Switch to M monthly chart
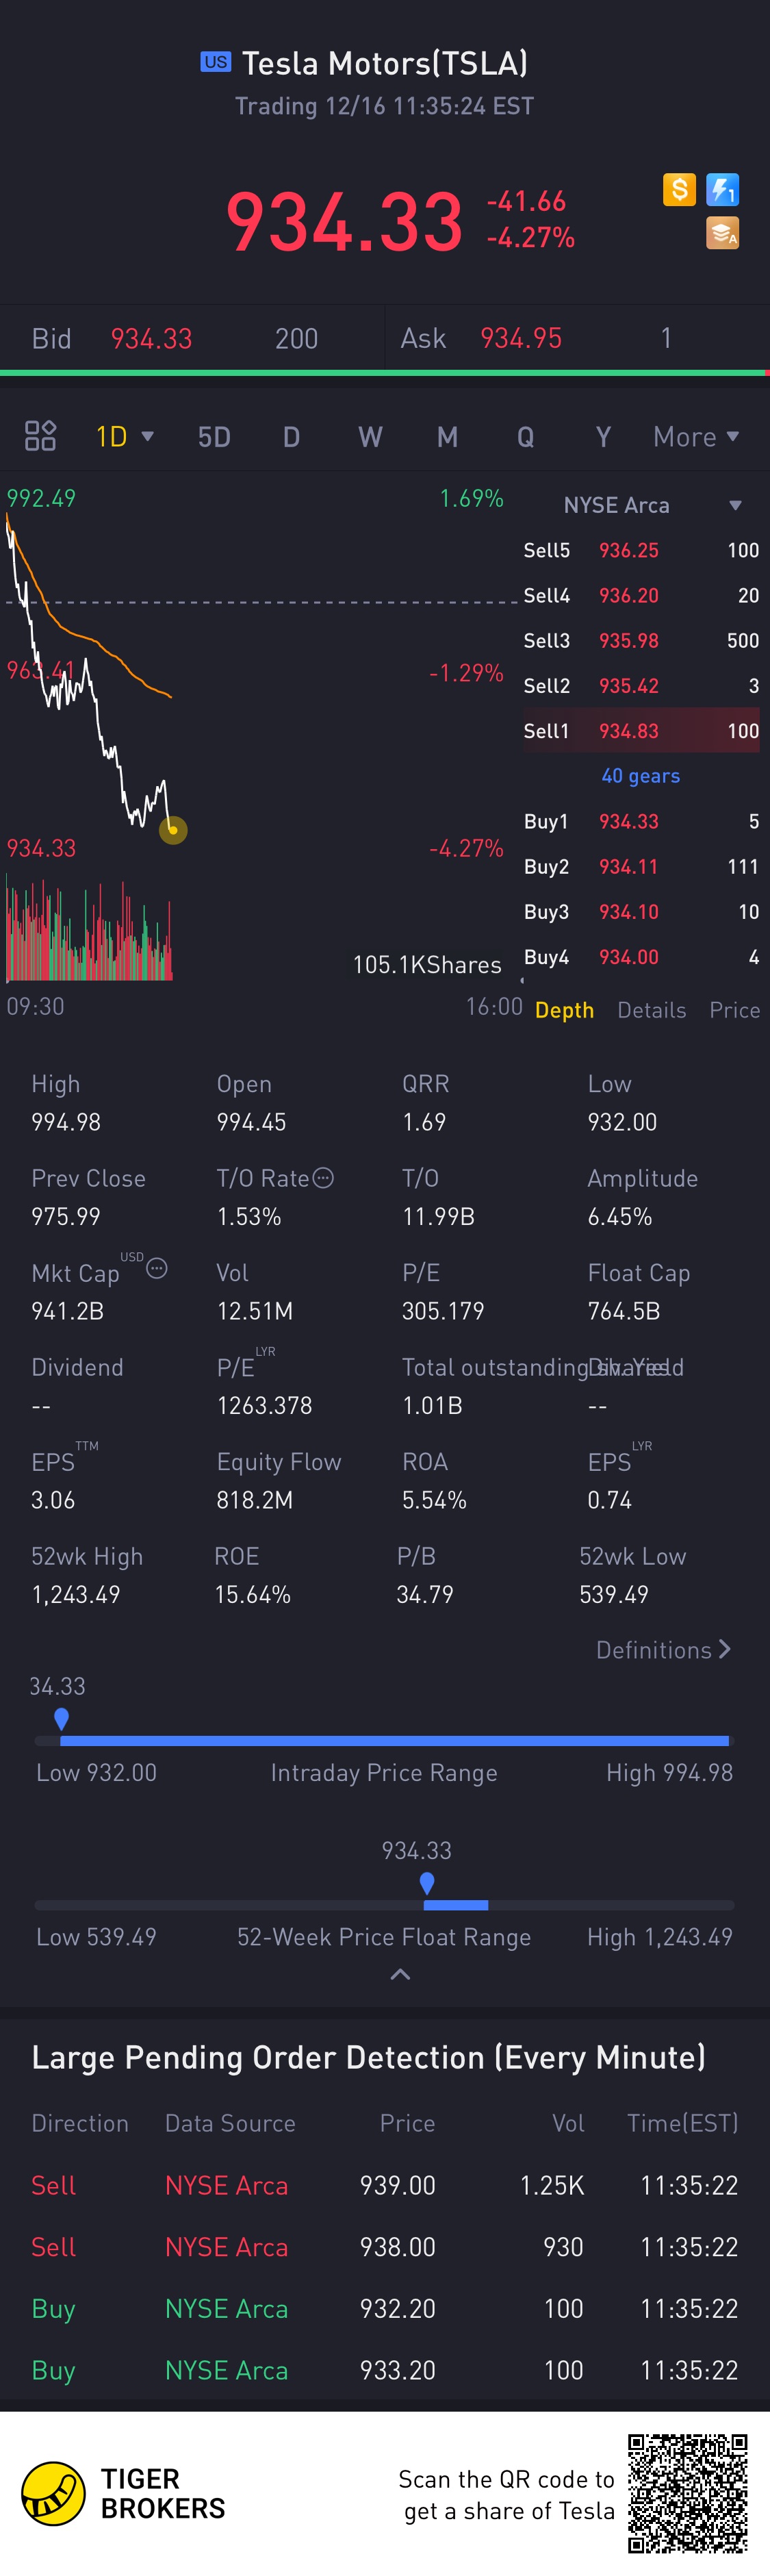The image size is (770, 2576). (x=447, y=437)
